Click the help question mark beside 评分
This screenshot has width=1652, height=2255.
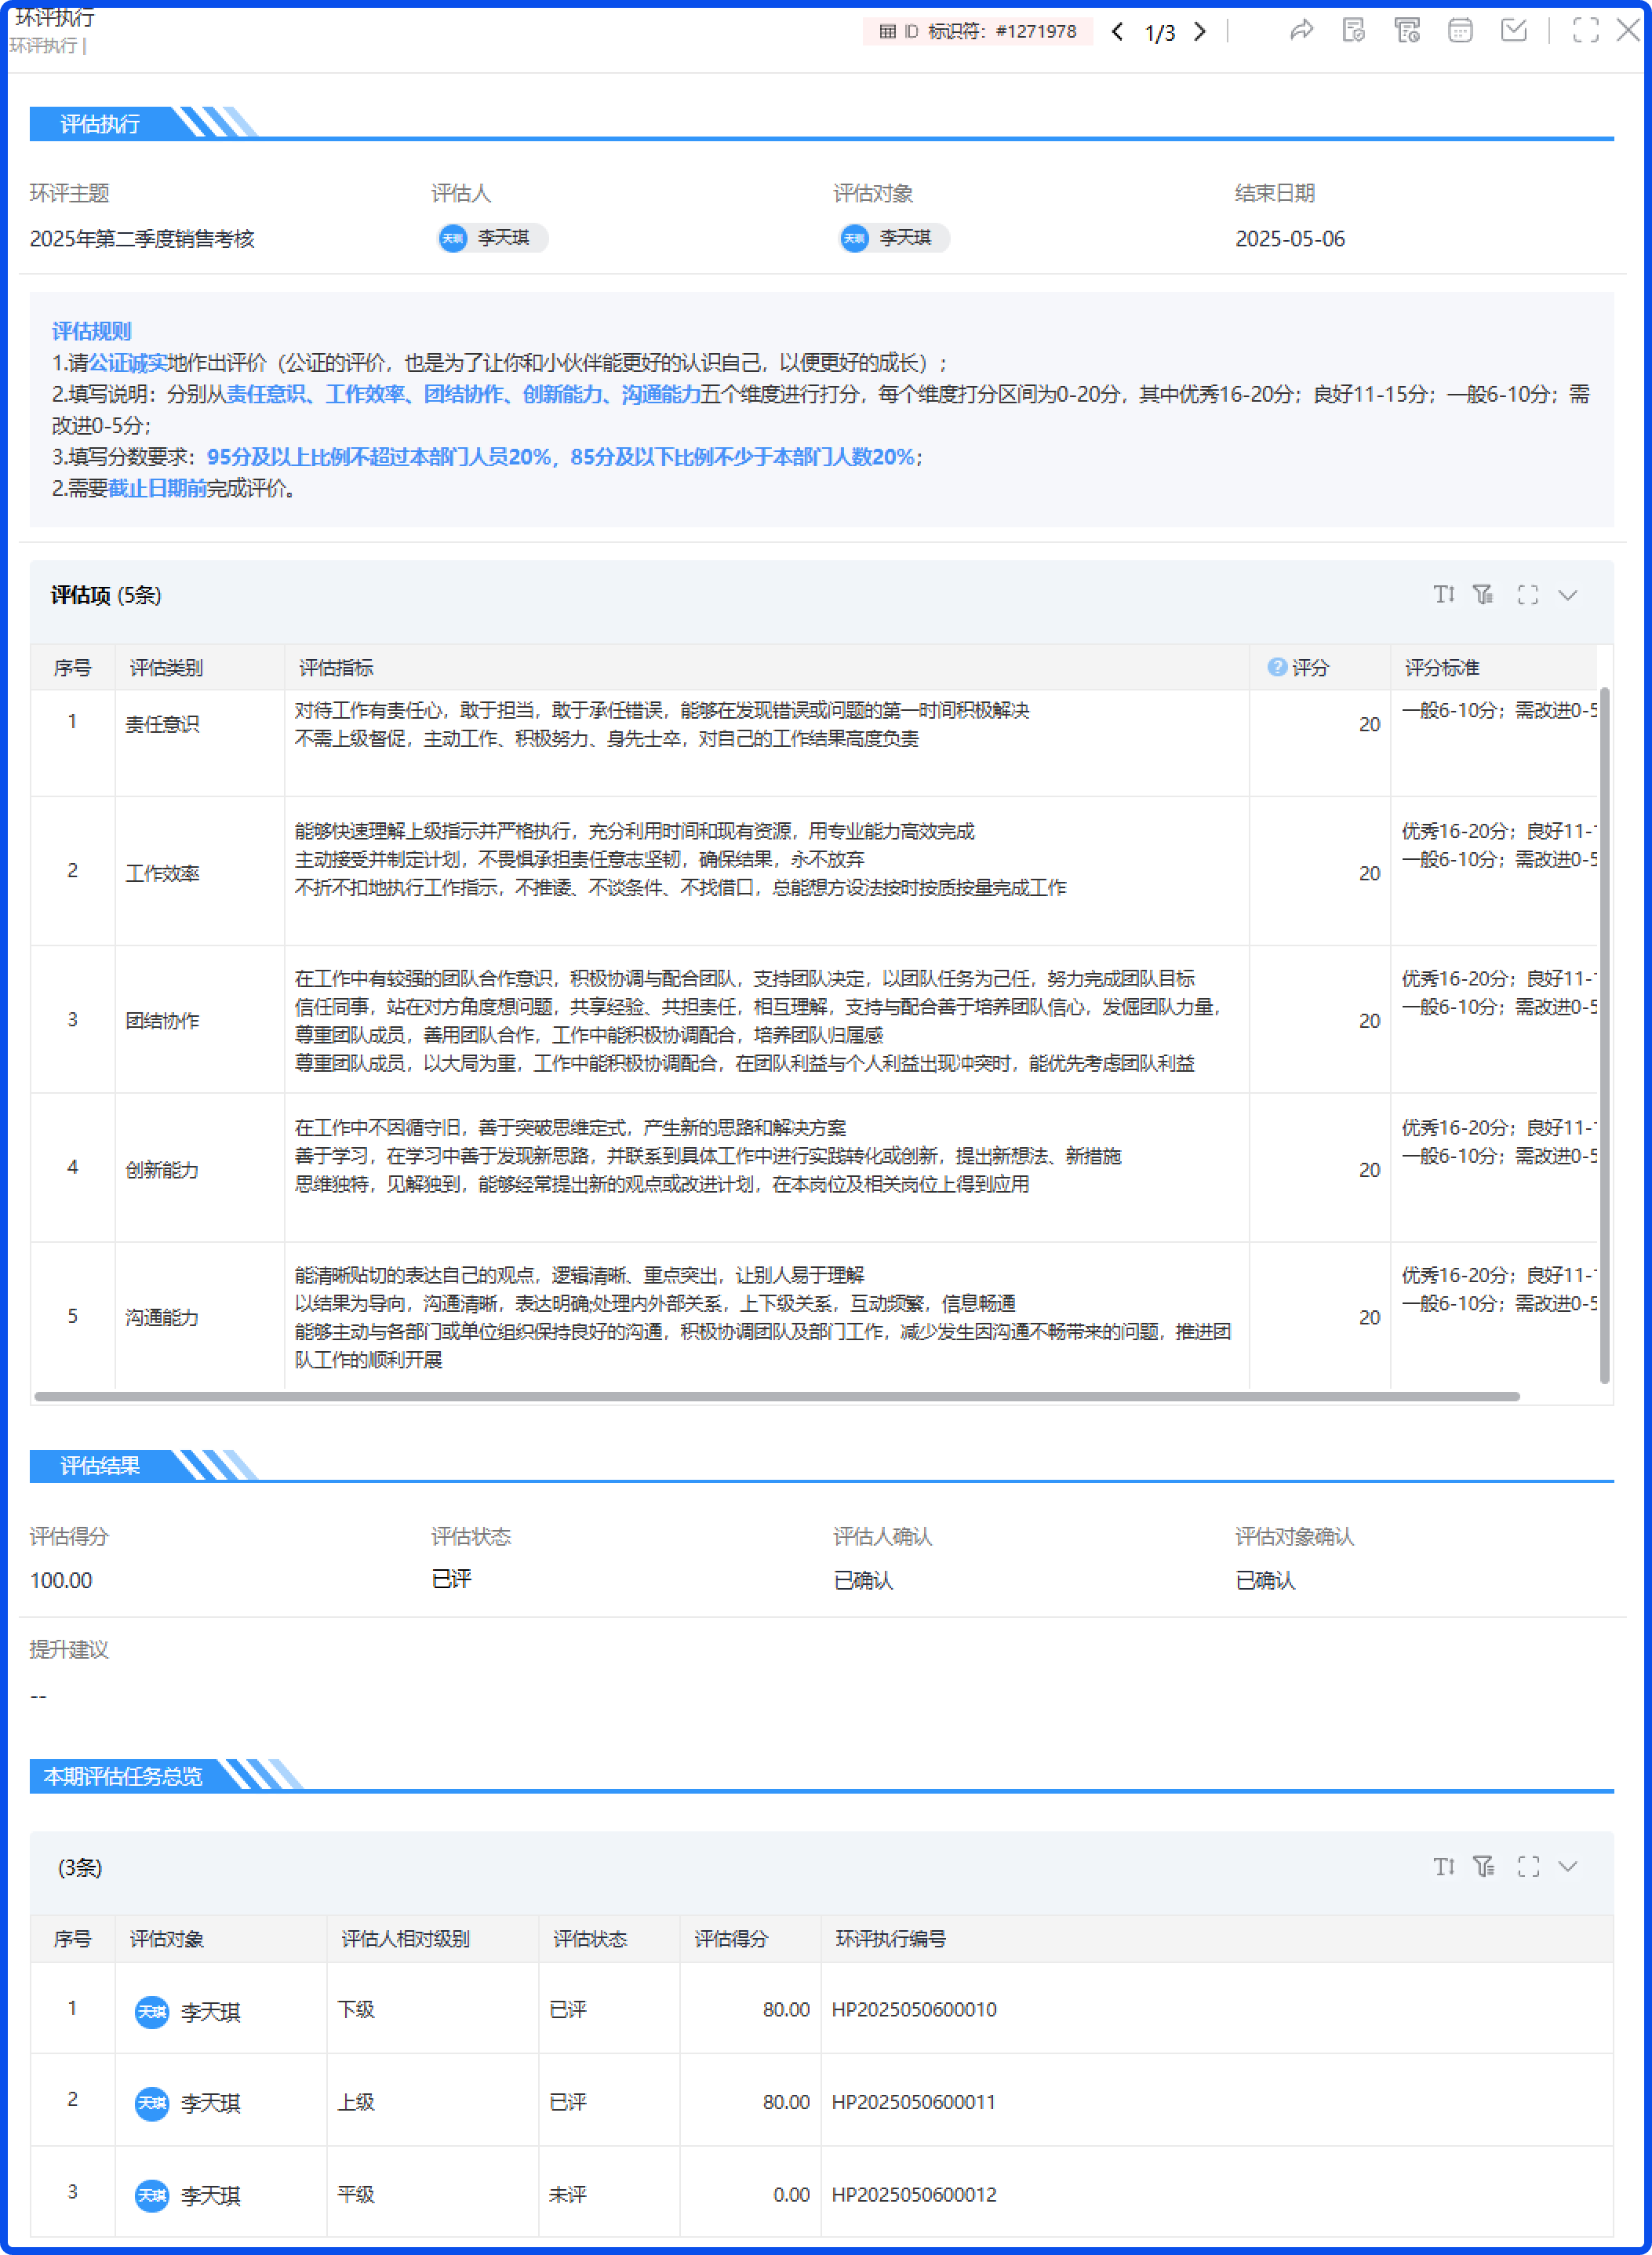1276,667
